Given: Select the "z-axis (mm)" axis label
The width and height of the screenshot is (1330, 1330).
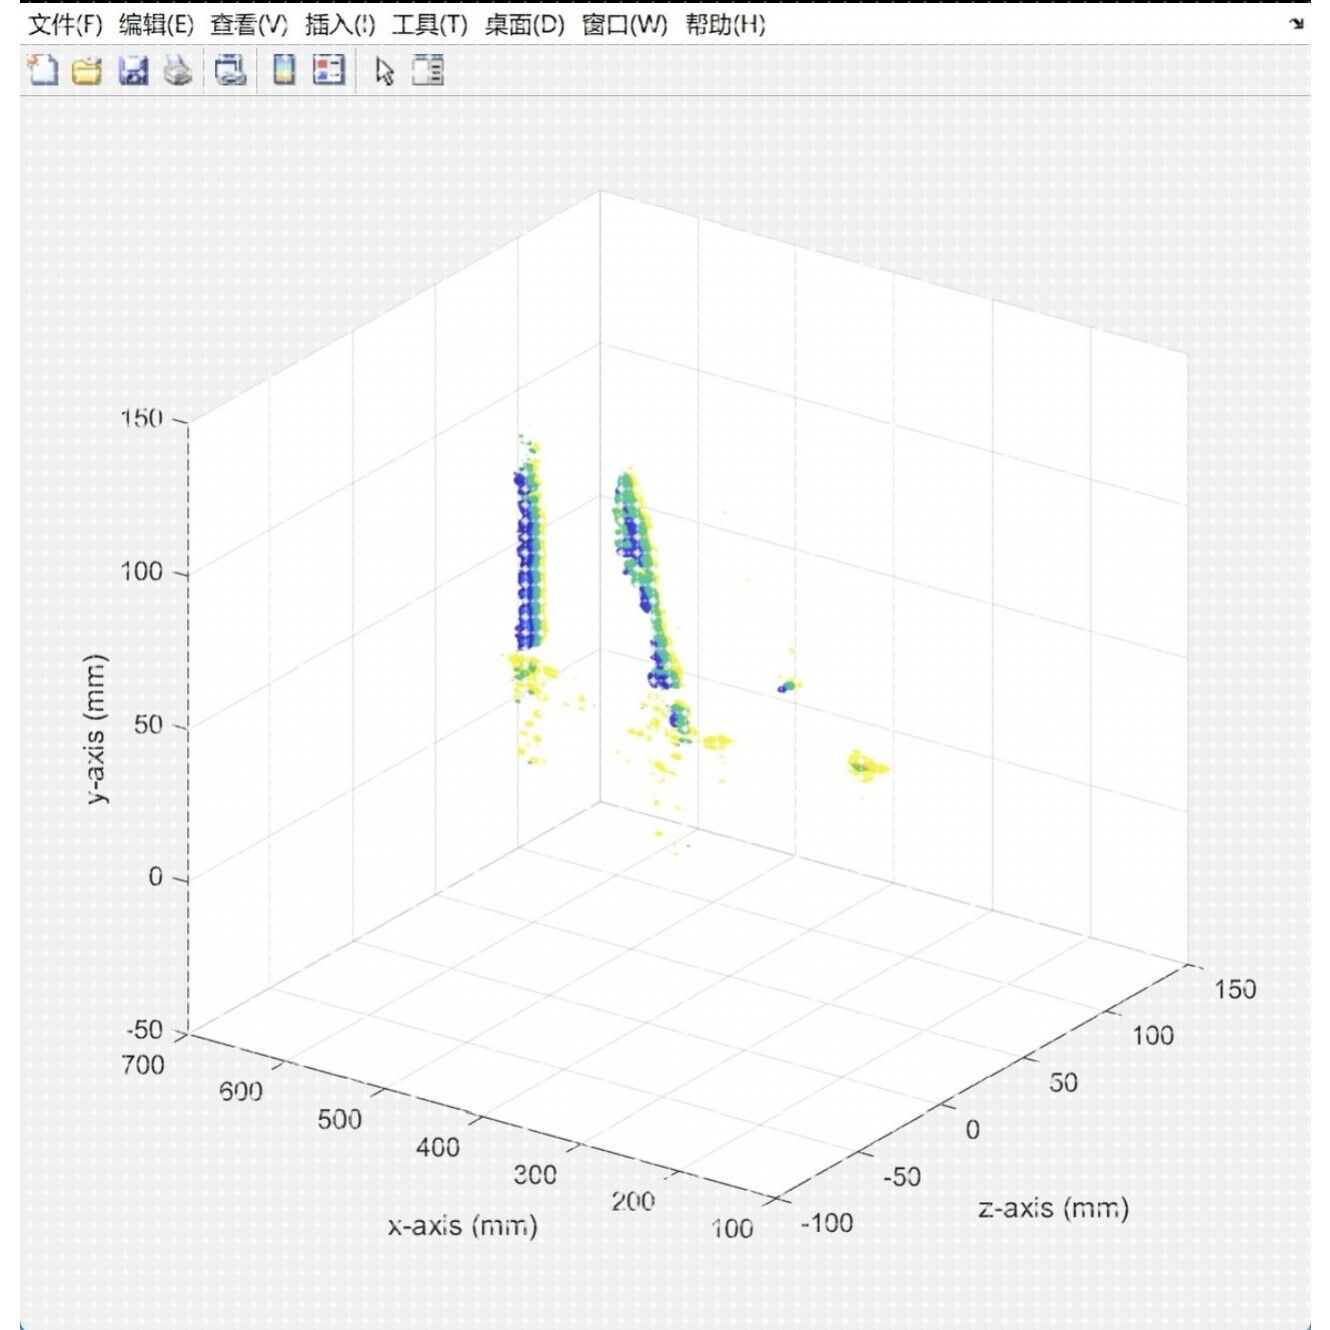Looking at the screenshot, I should pyautogui.click(x=1053, y=1208).
